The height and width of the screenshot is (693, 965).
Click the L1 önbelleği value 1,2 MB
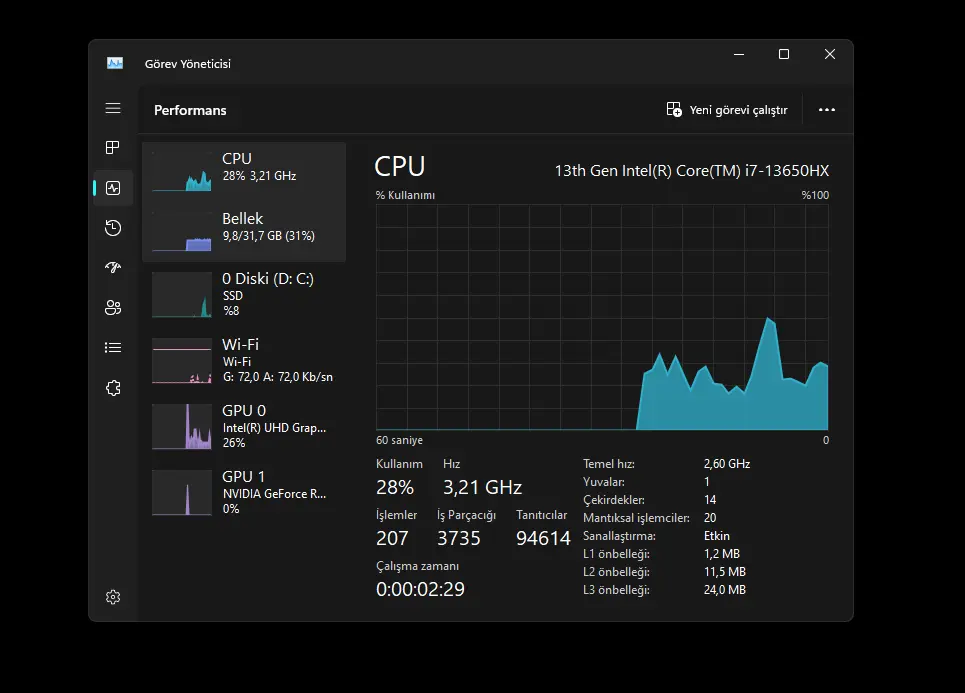coord(722,554)
